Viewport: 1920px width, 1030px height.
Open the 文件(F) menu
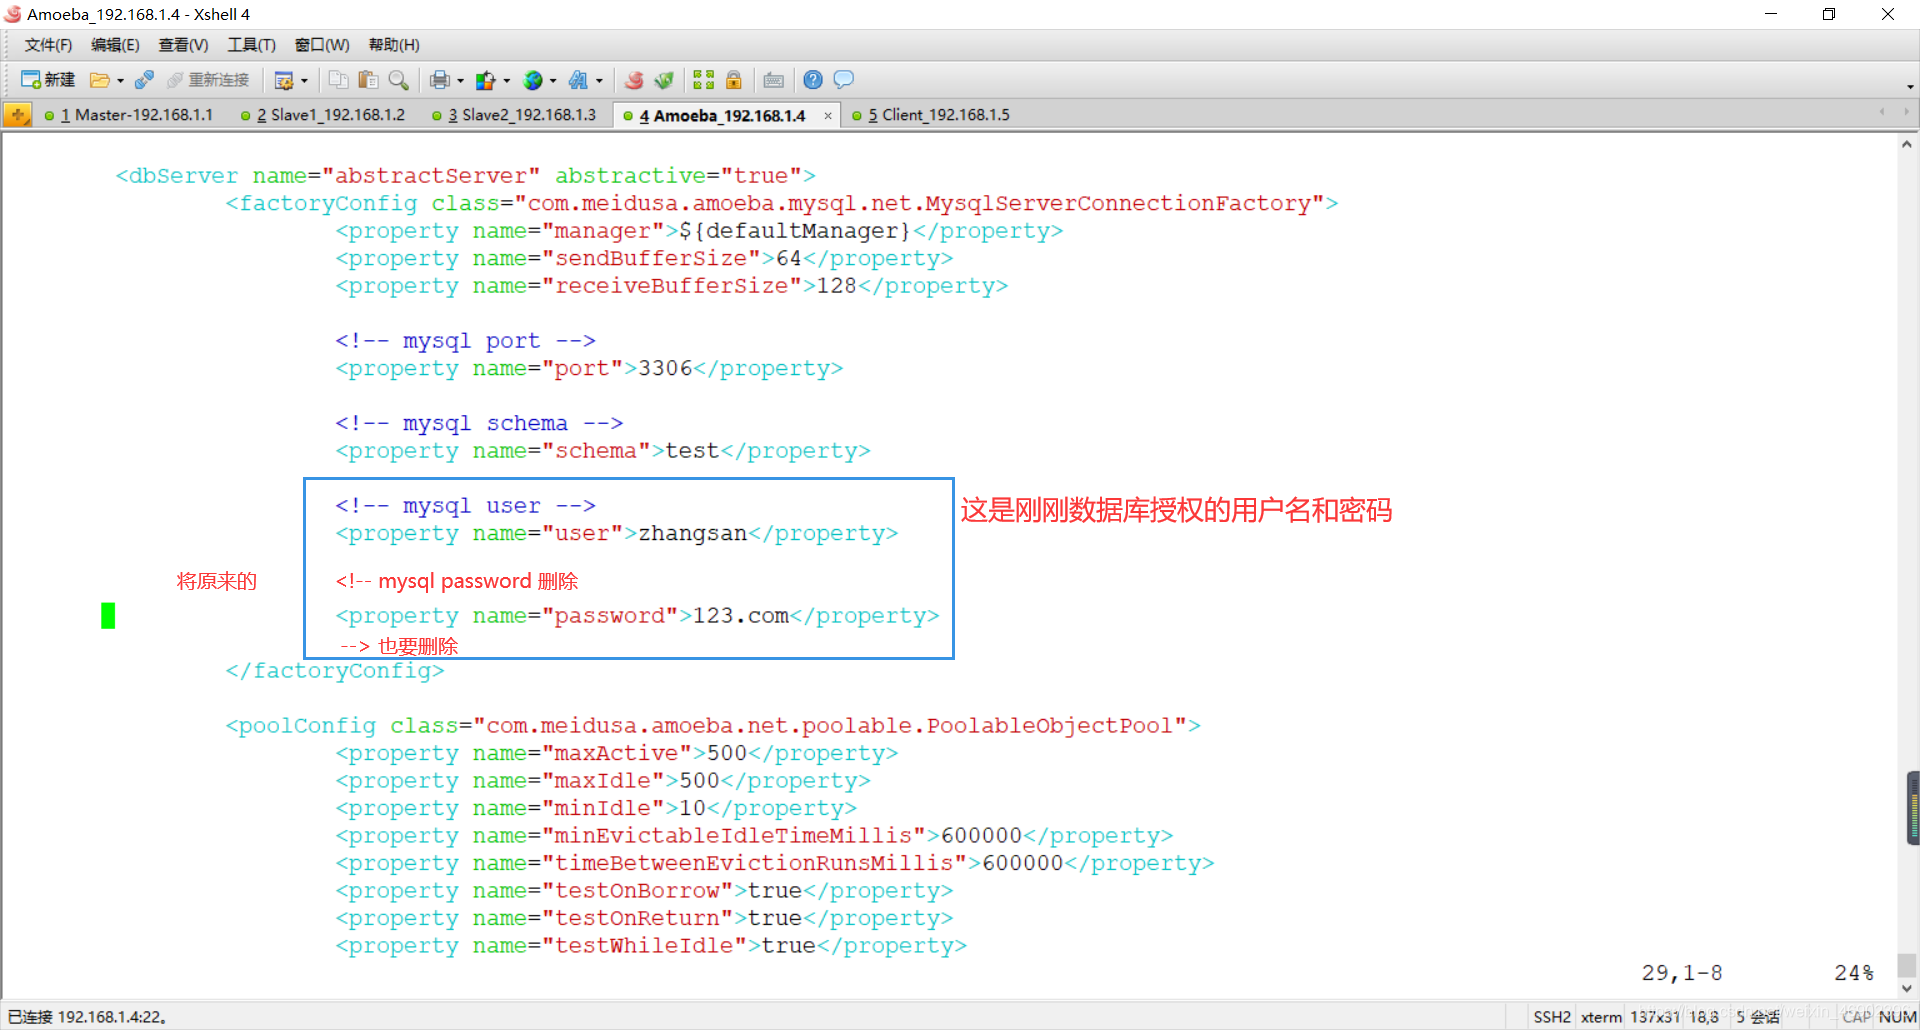click(48, 45)
